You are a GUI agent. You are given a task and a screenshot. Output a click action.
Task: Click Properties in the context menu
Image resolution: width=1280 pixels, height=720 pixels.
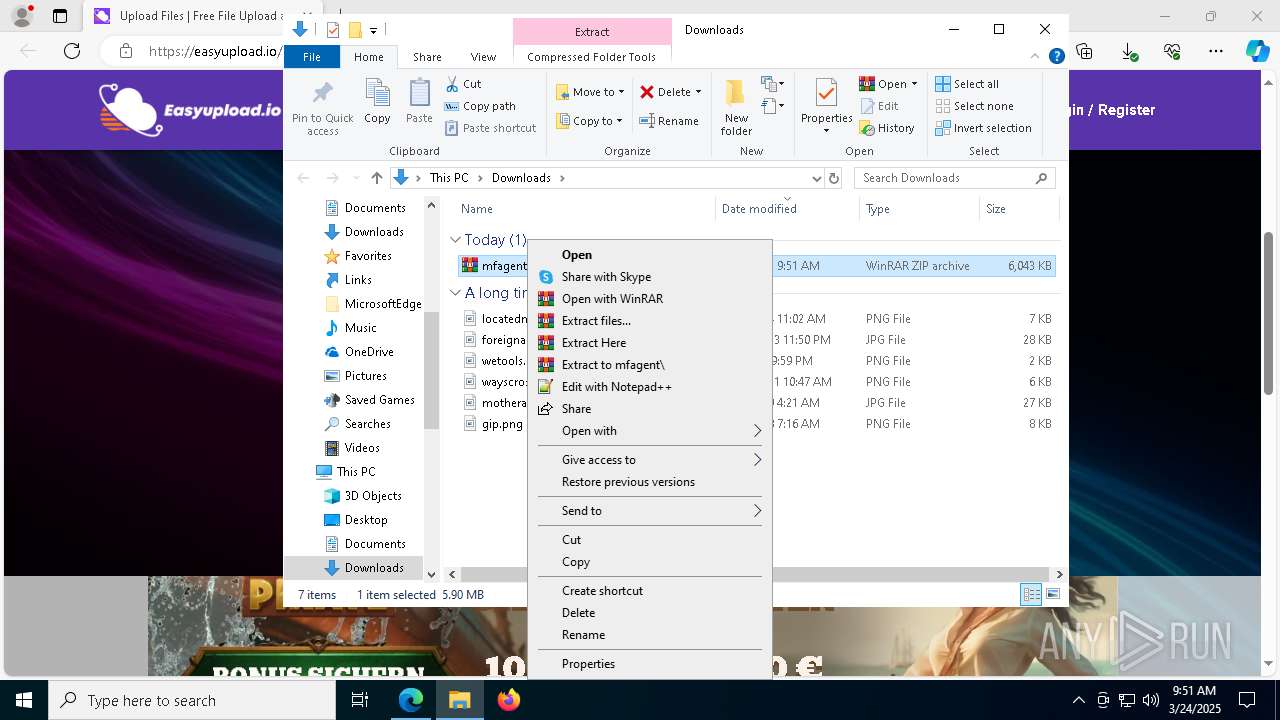[650, 664]
